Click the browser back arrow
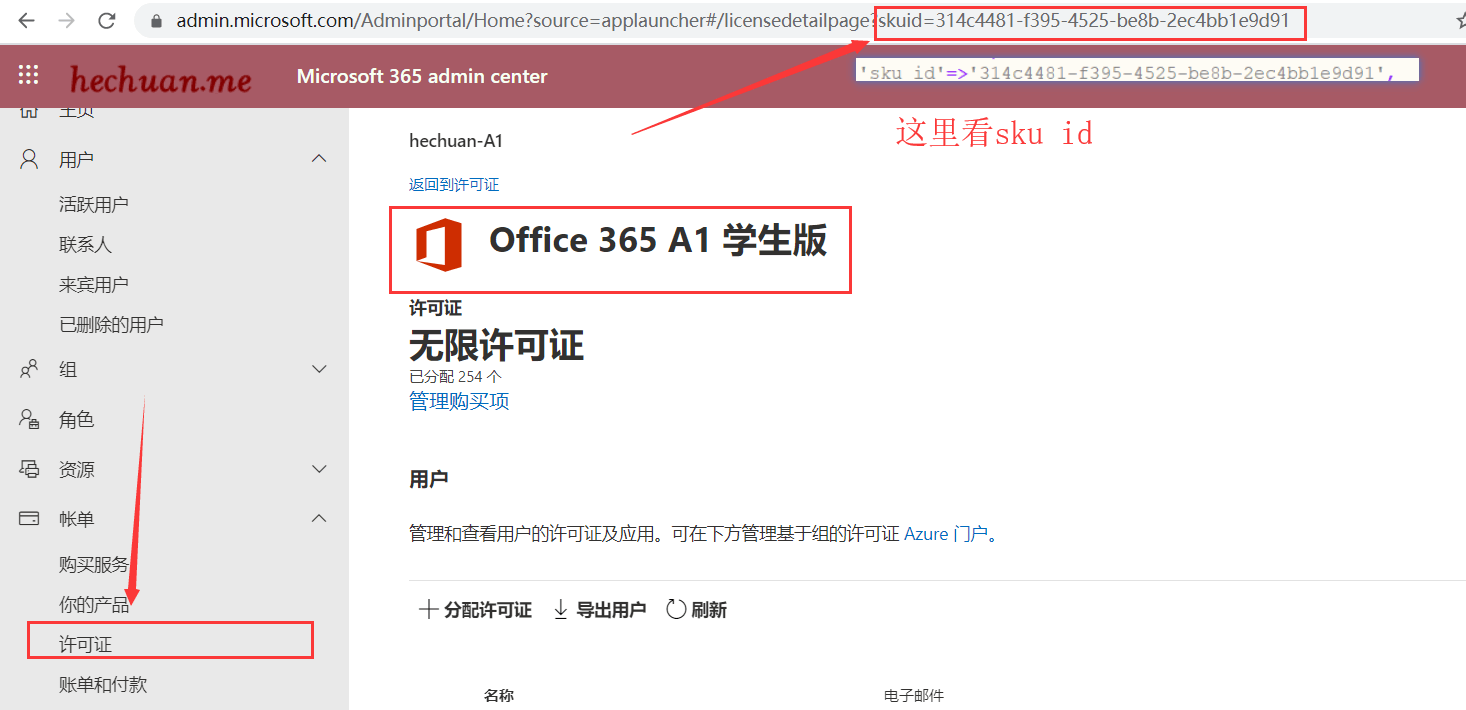Screen dimensions: 1466x710 pos(24,18)
